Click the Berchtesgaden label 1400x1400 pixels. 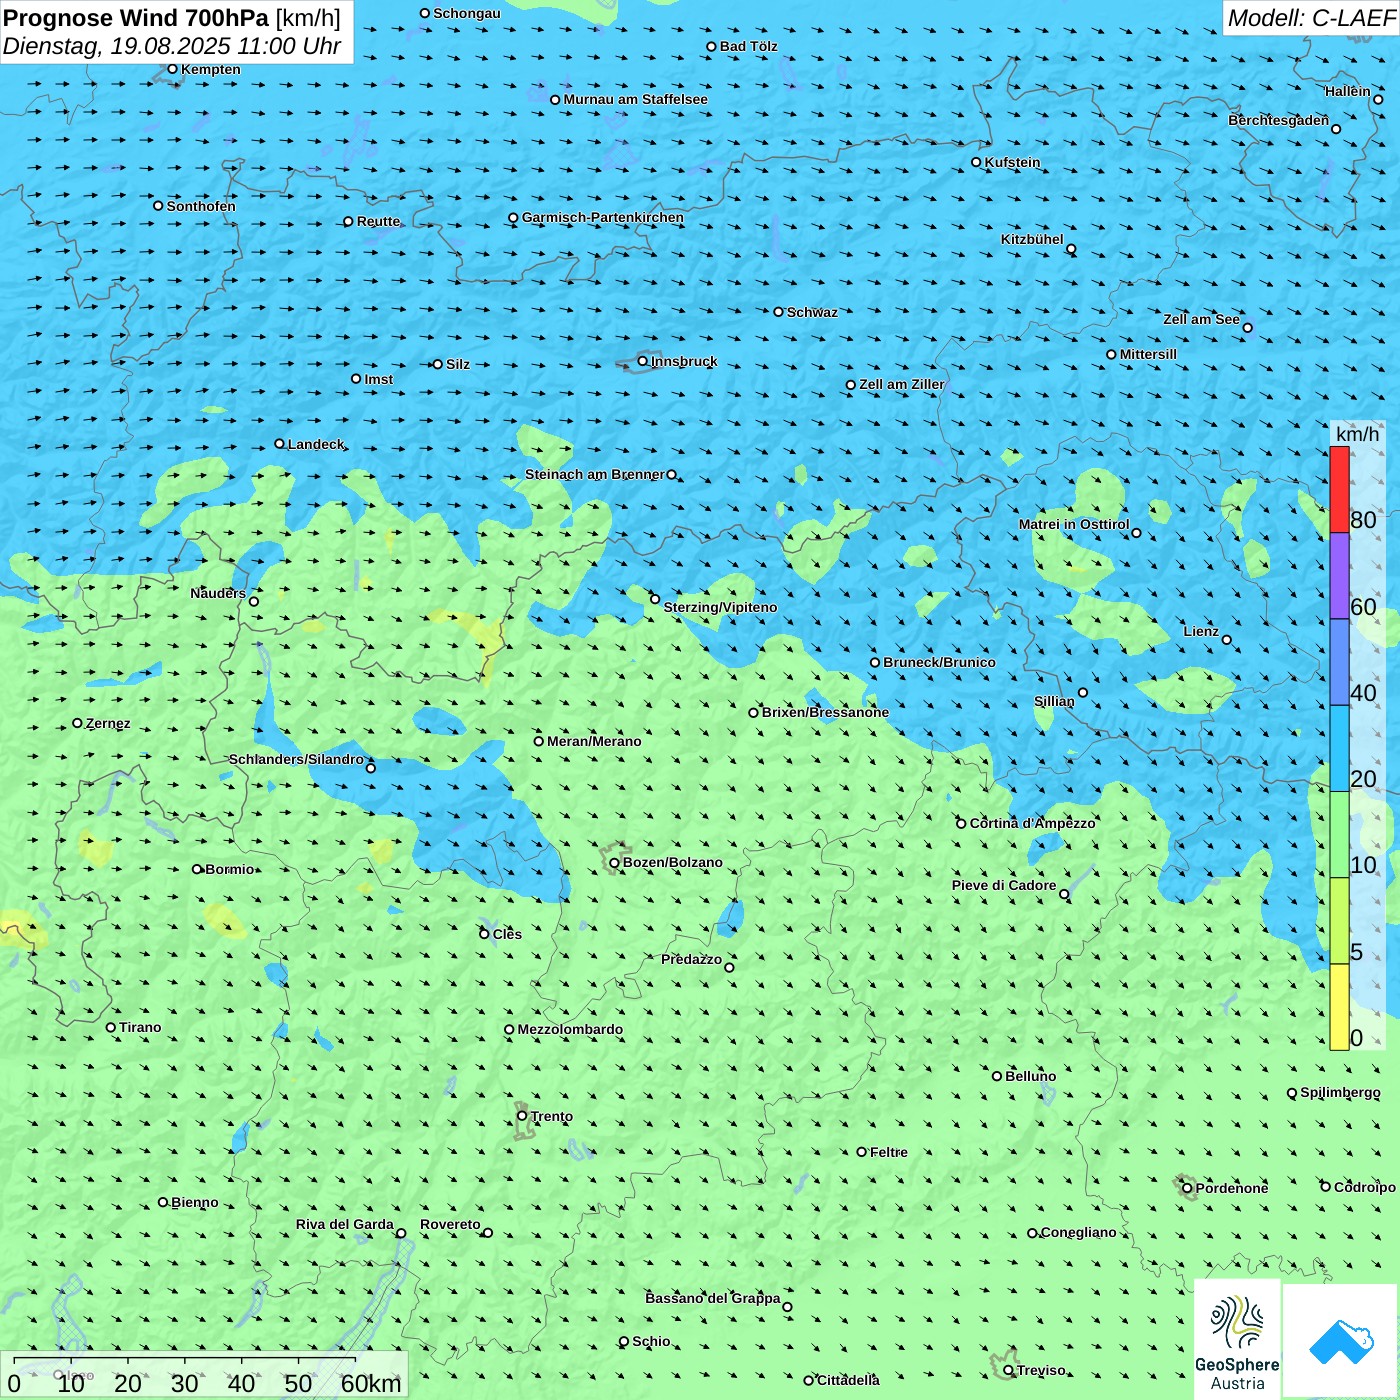[1279, 120]
